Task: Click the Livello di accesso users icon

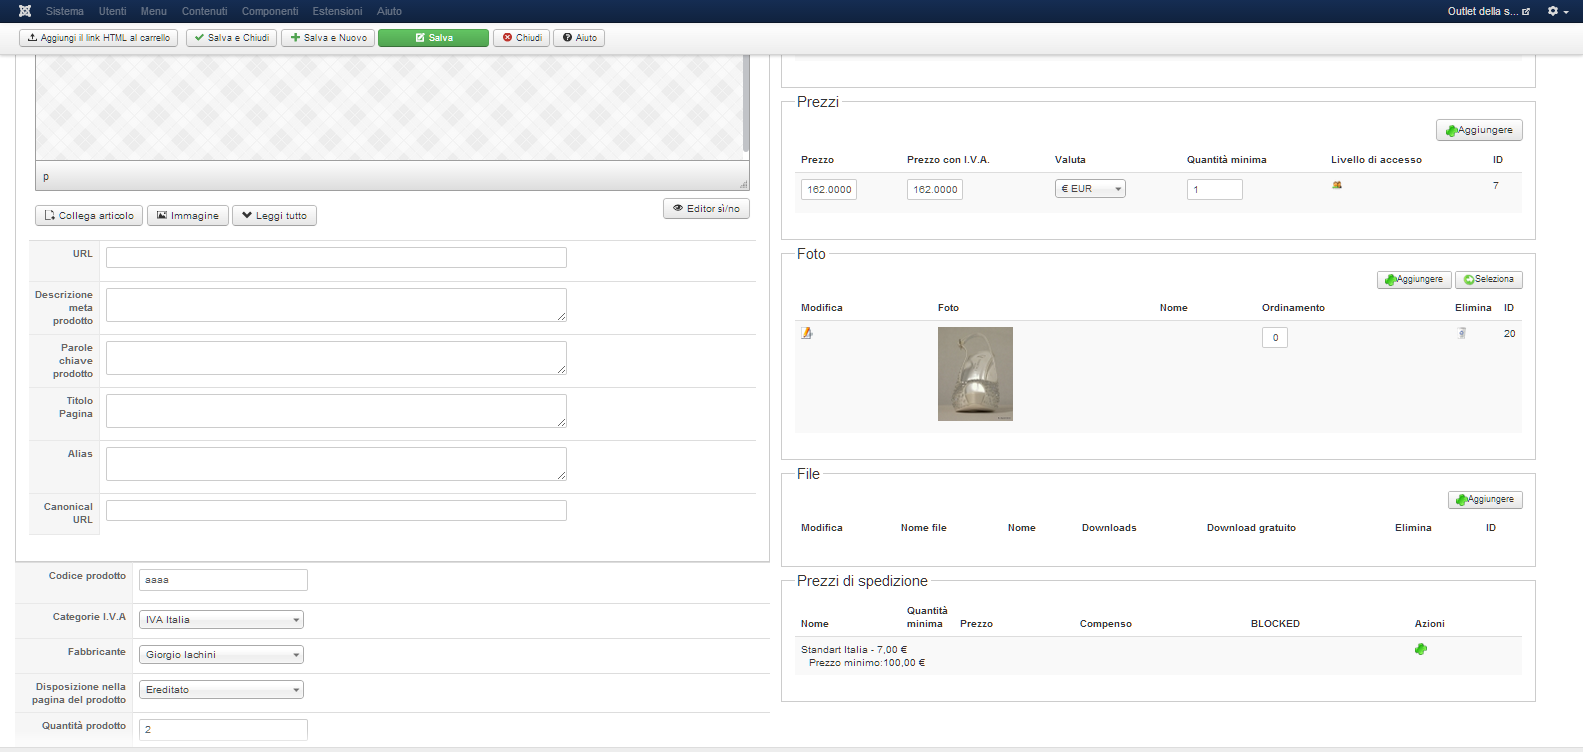Action: [1337, 185]
